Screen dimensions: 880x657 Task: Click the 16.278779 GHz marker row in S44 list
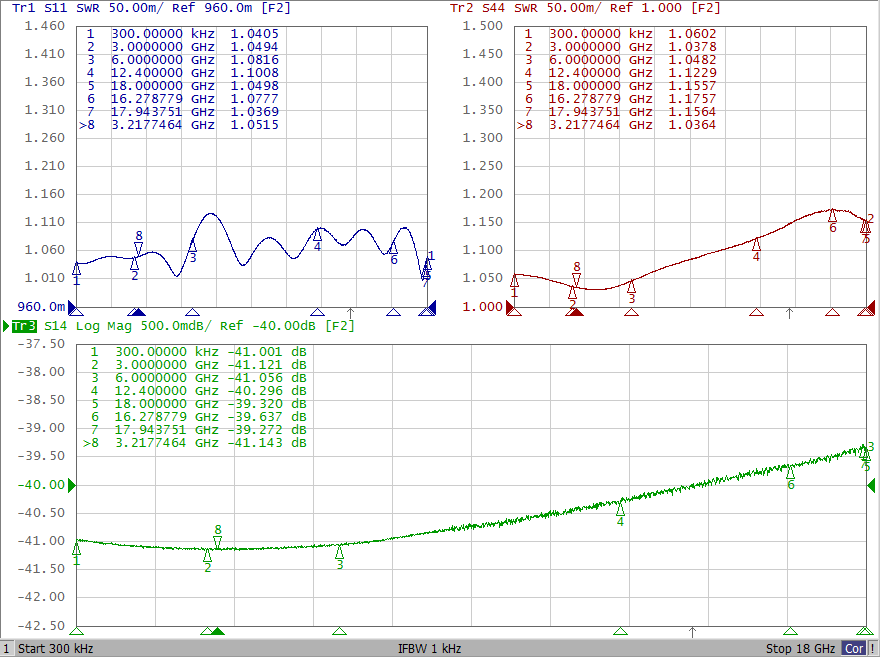point(618,100)
